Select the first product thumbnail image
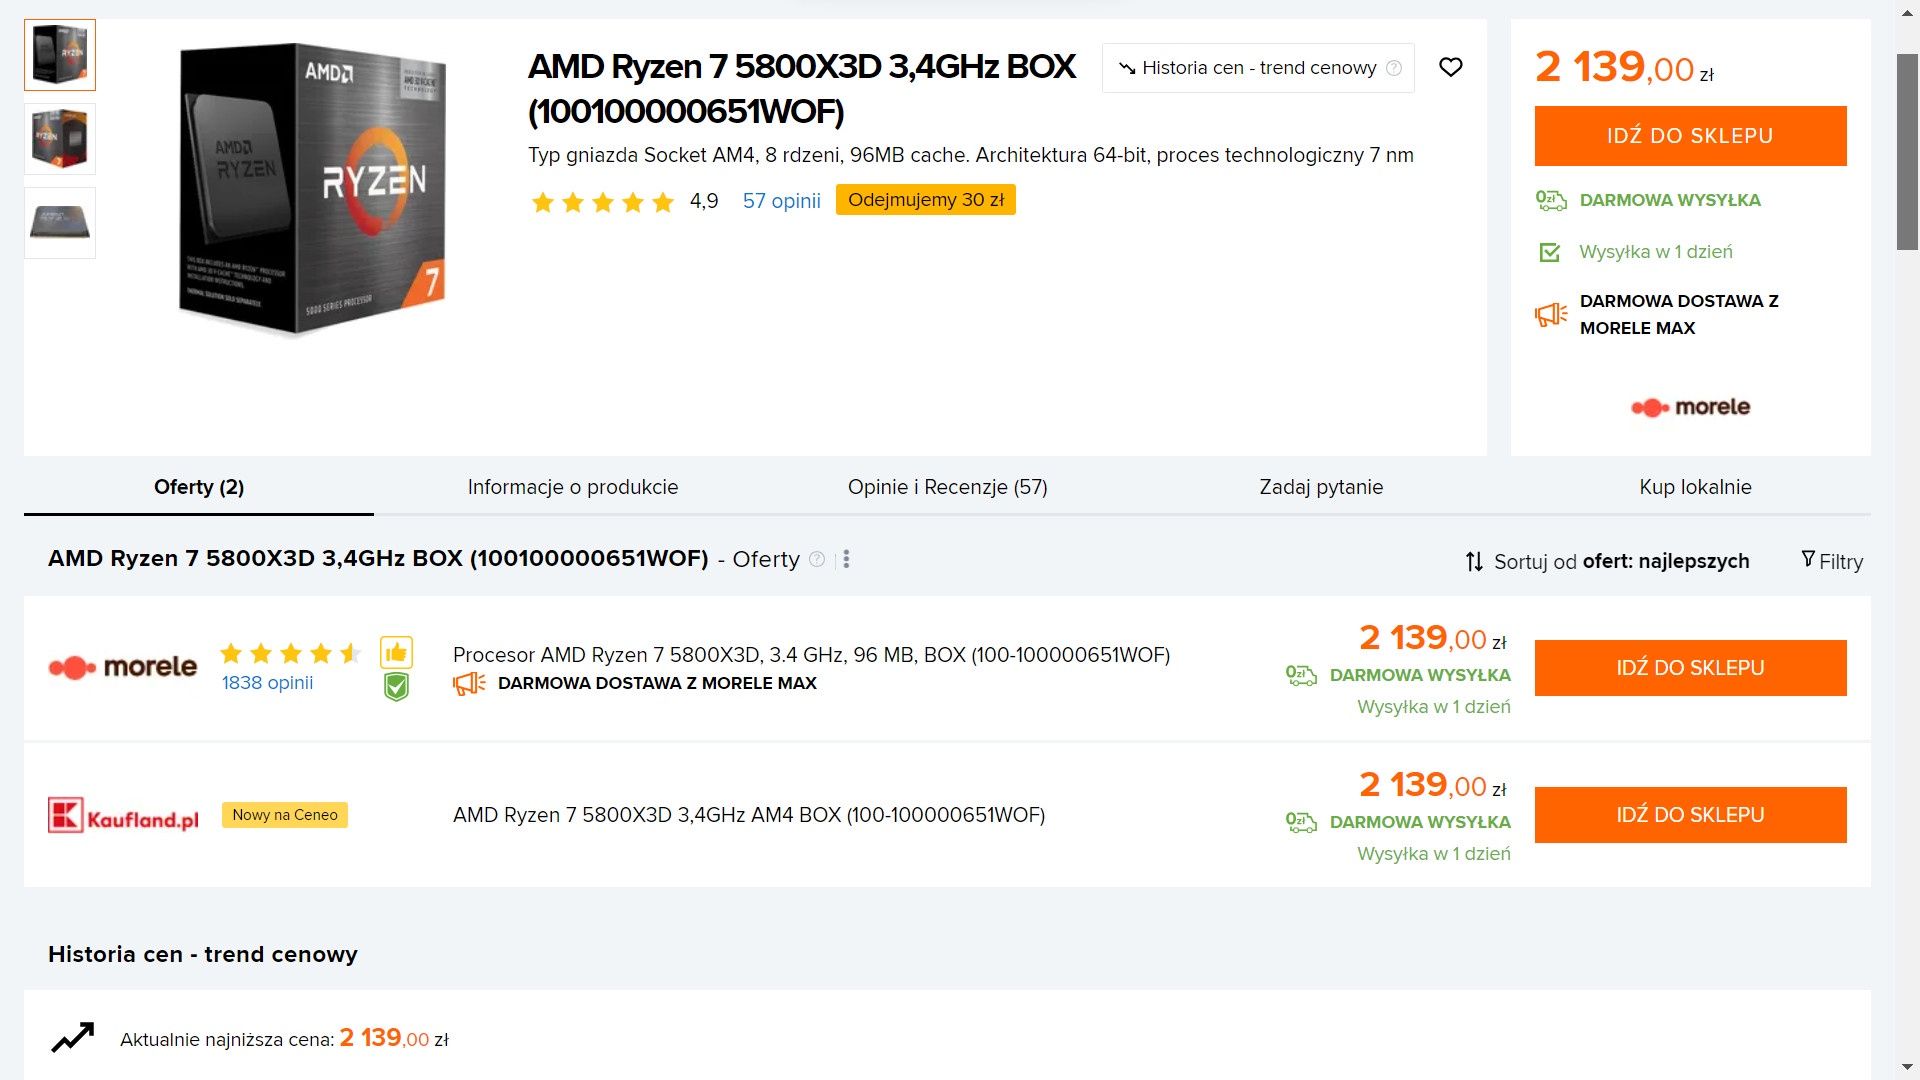 [60, 55]
